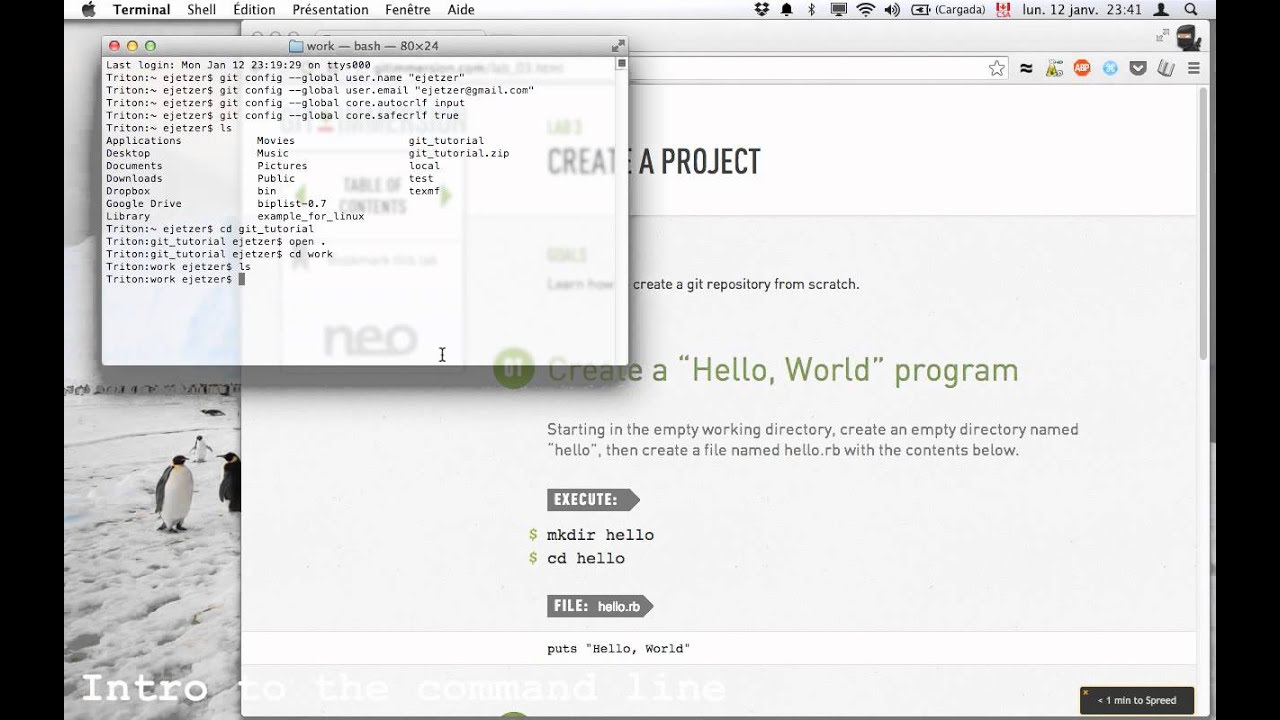Click the browser page vertical scrollbar

1202,225
